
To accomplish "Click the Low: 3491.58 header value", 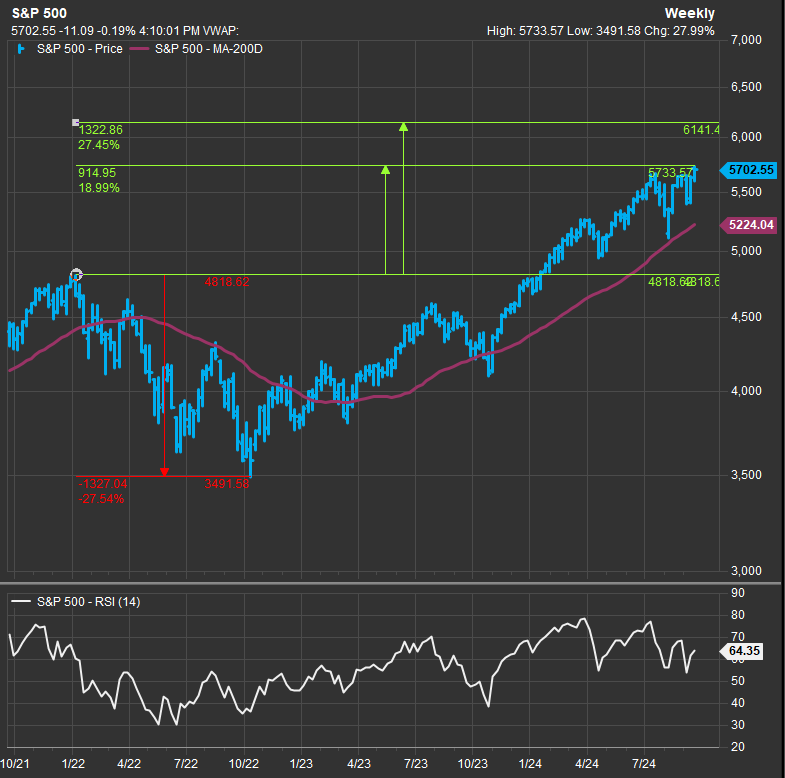I will coord(604,31).
